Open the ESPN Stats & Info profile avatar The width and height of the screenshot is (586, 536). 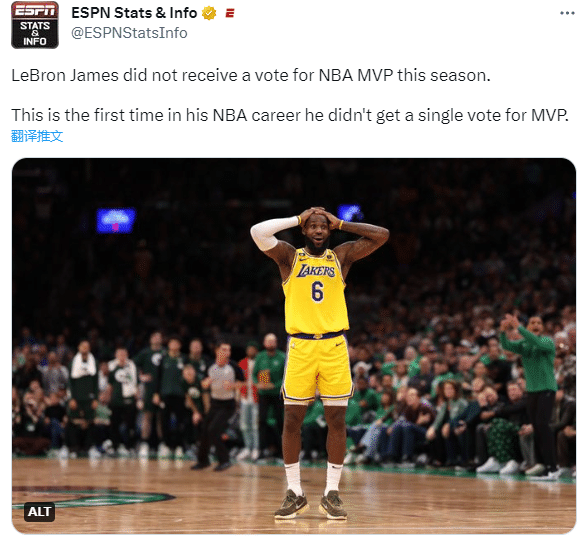pos(35,25)
